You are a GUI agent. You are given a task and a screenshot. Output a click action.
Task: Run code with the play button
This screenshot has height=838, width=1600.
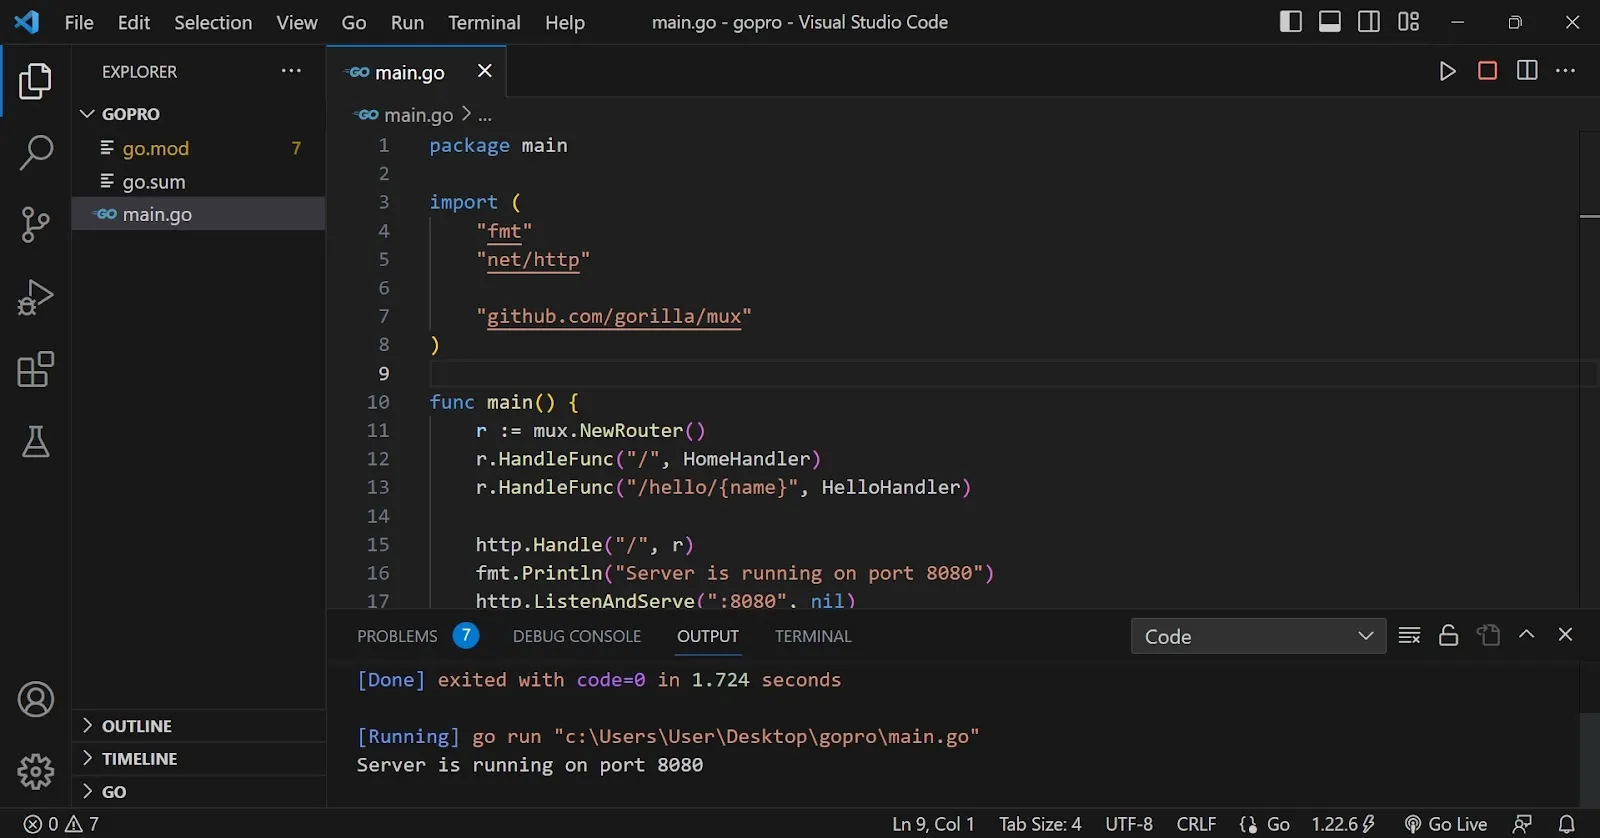tap(1447, 71)
